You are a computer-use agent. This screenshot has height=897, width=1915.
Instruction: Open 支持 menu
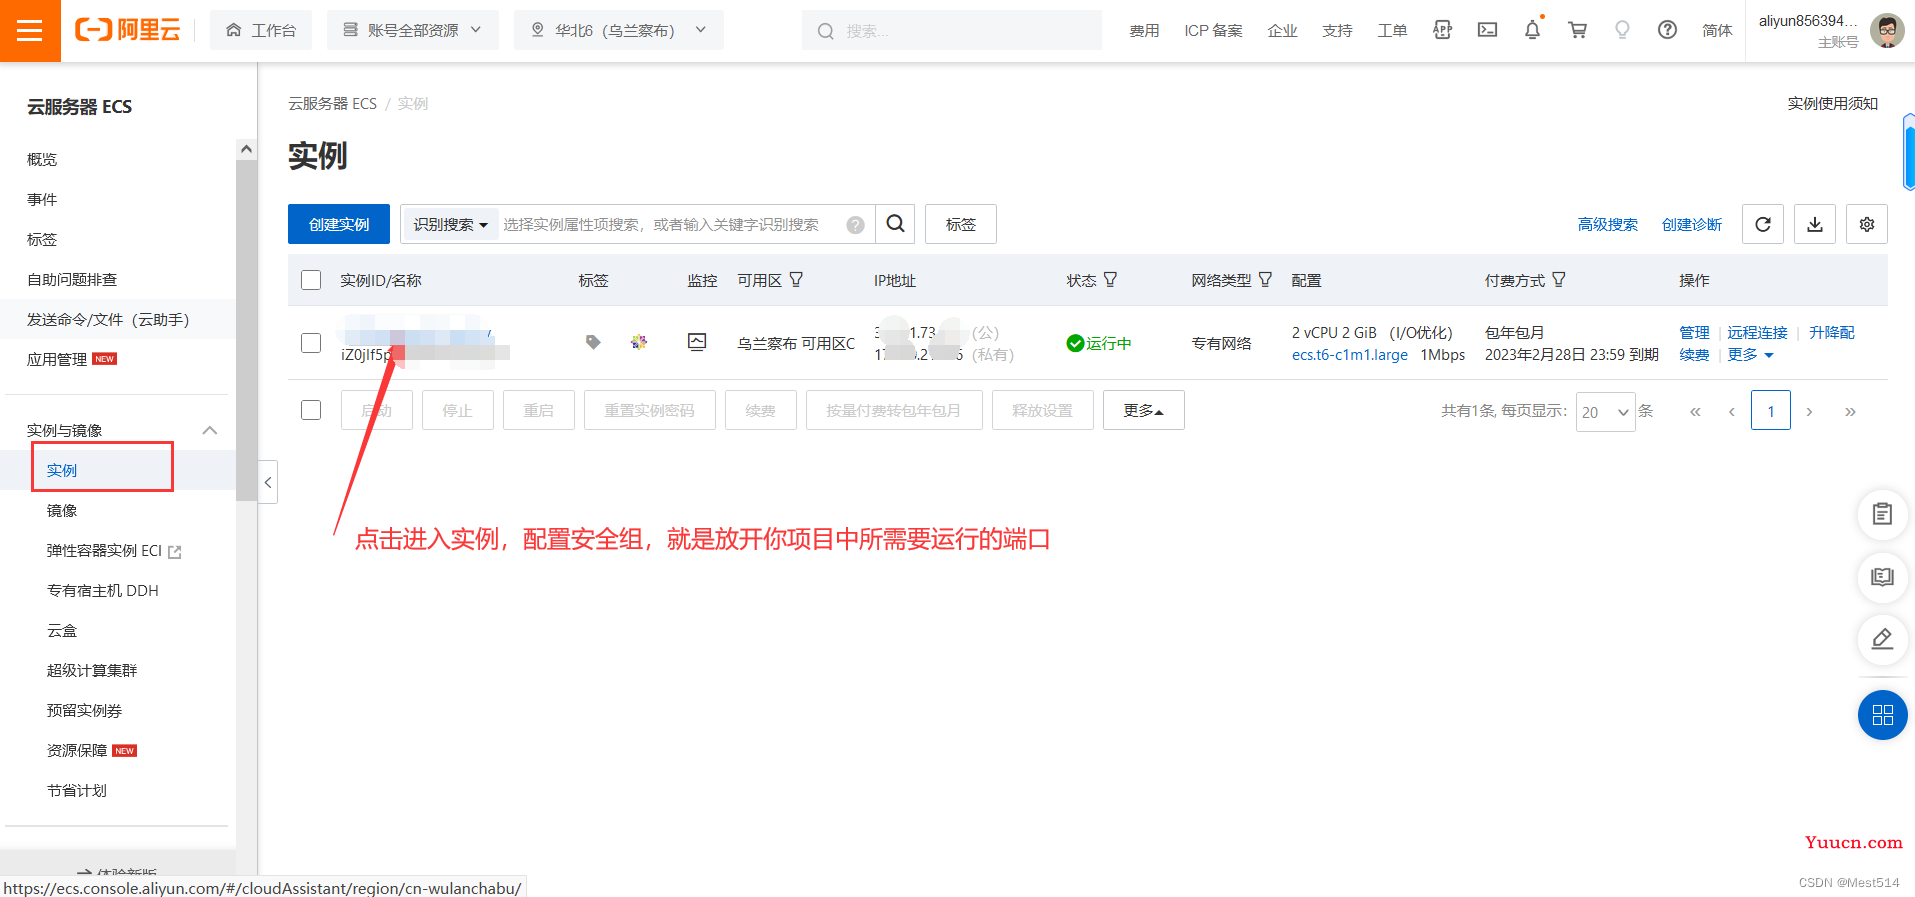tap(1337, 31)
